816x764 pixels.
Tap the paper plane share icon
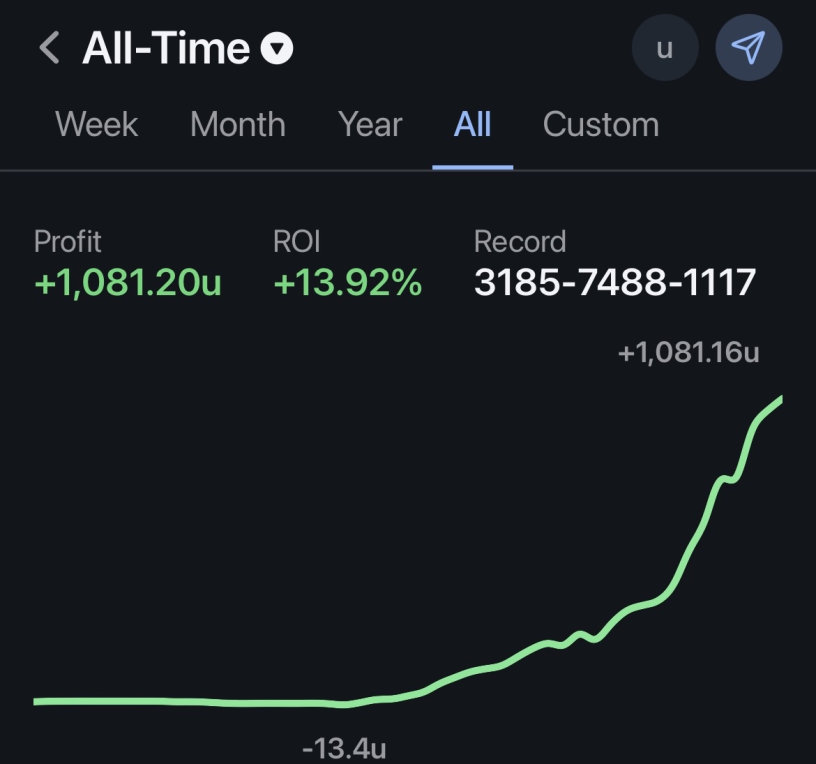coord(748,48)
